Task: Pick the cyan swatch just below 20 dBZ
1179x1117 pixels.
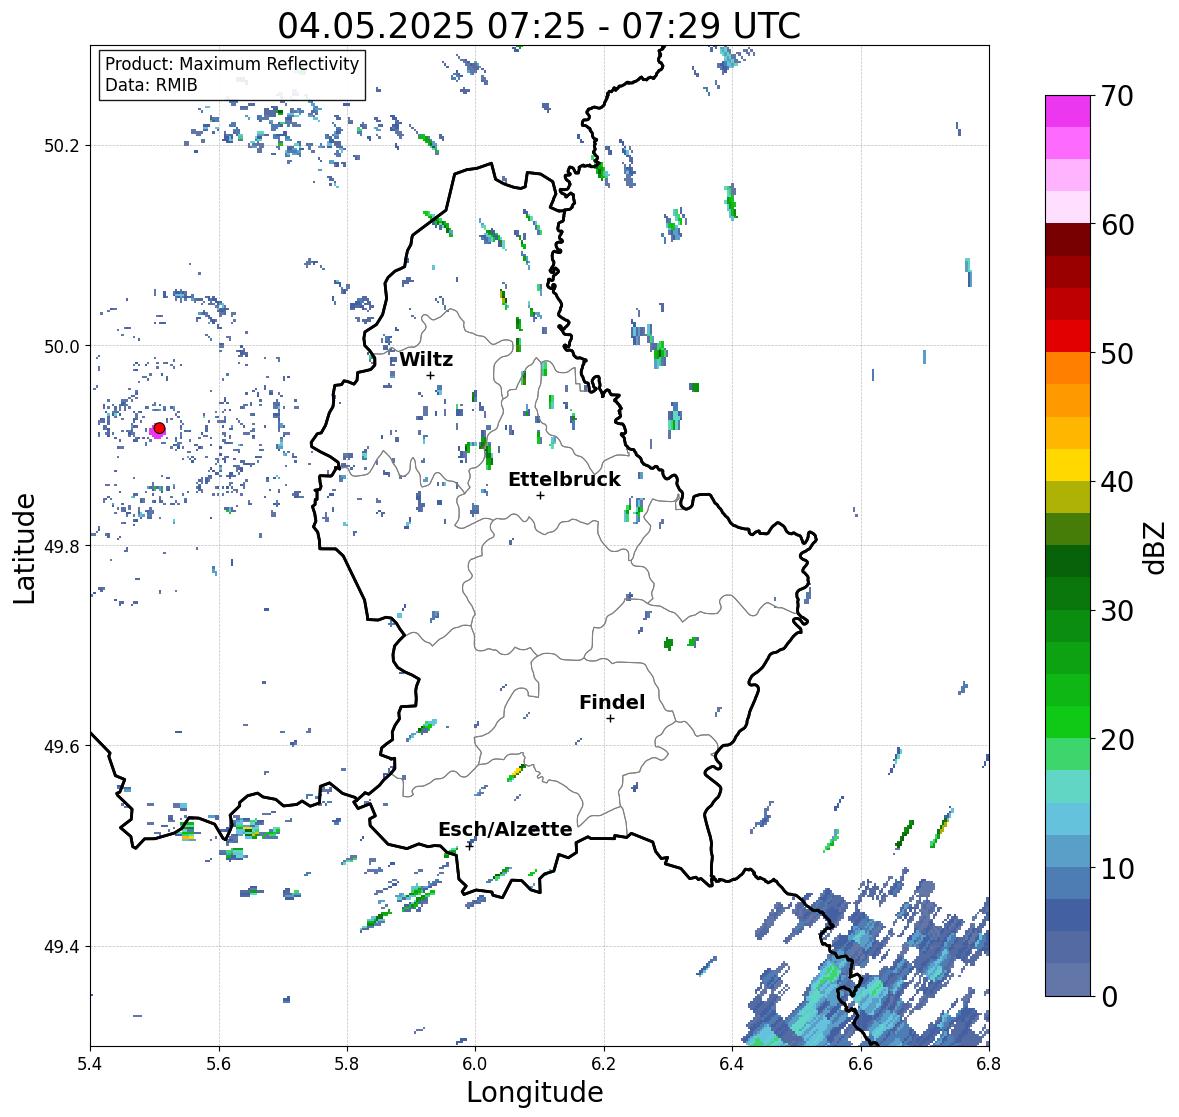Action: 1068,787
